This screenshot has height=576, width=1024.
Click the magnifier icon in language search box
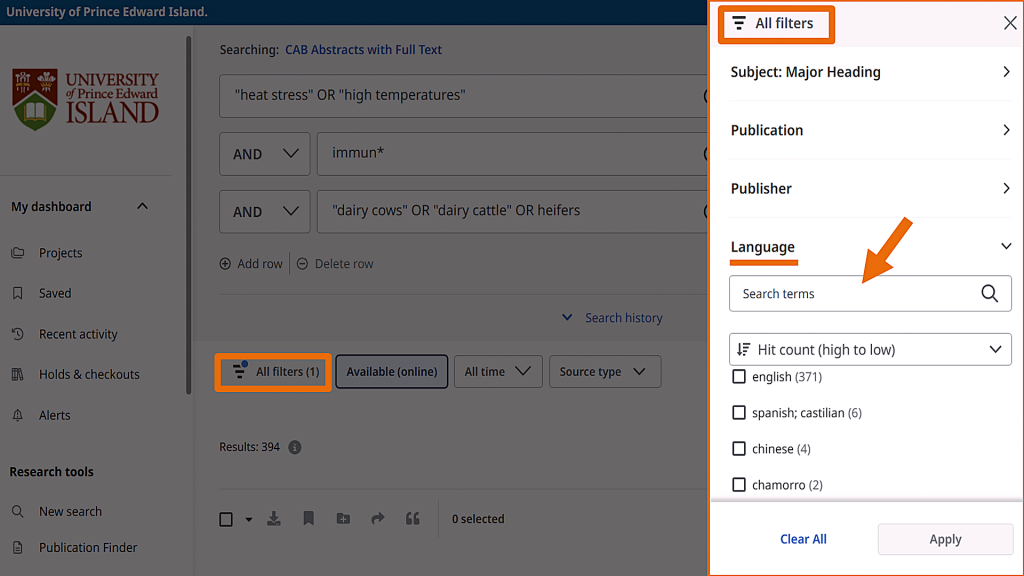tap(989, 294)
